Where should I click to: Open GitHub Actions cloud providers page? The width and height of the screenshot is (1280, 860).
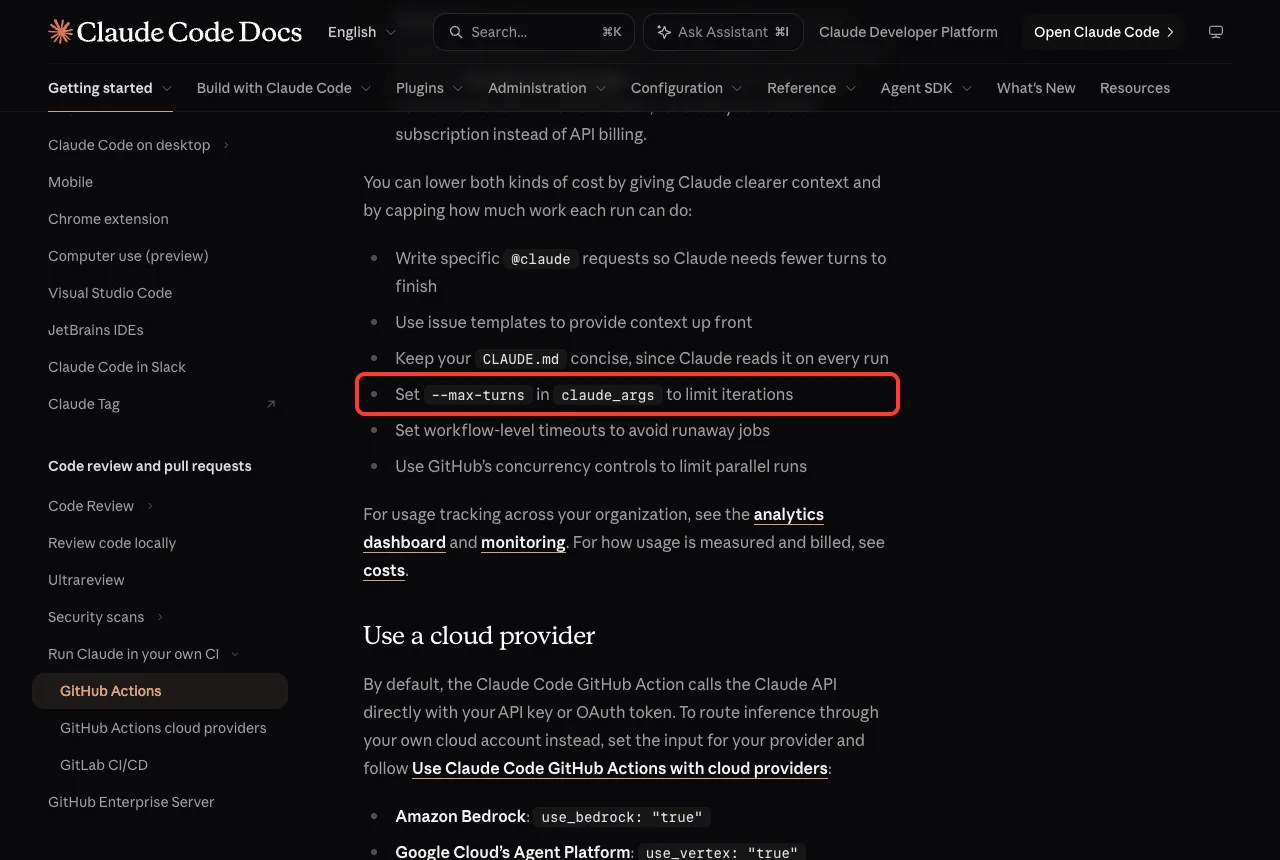[163, 728]
